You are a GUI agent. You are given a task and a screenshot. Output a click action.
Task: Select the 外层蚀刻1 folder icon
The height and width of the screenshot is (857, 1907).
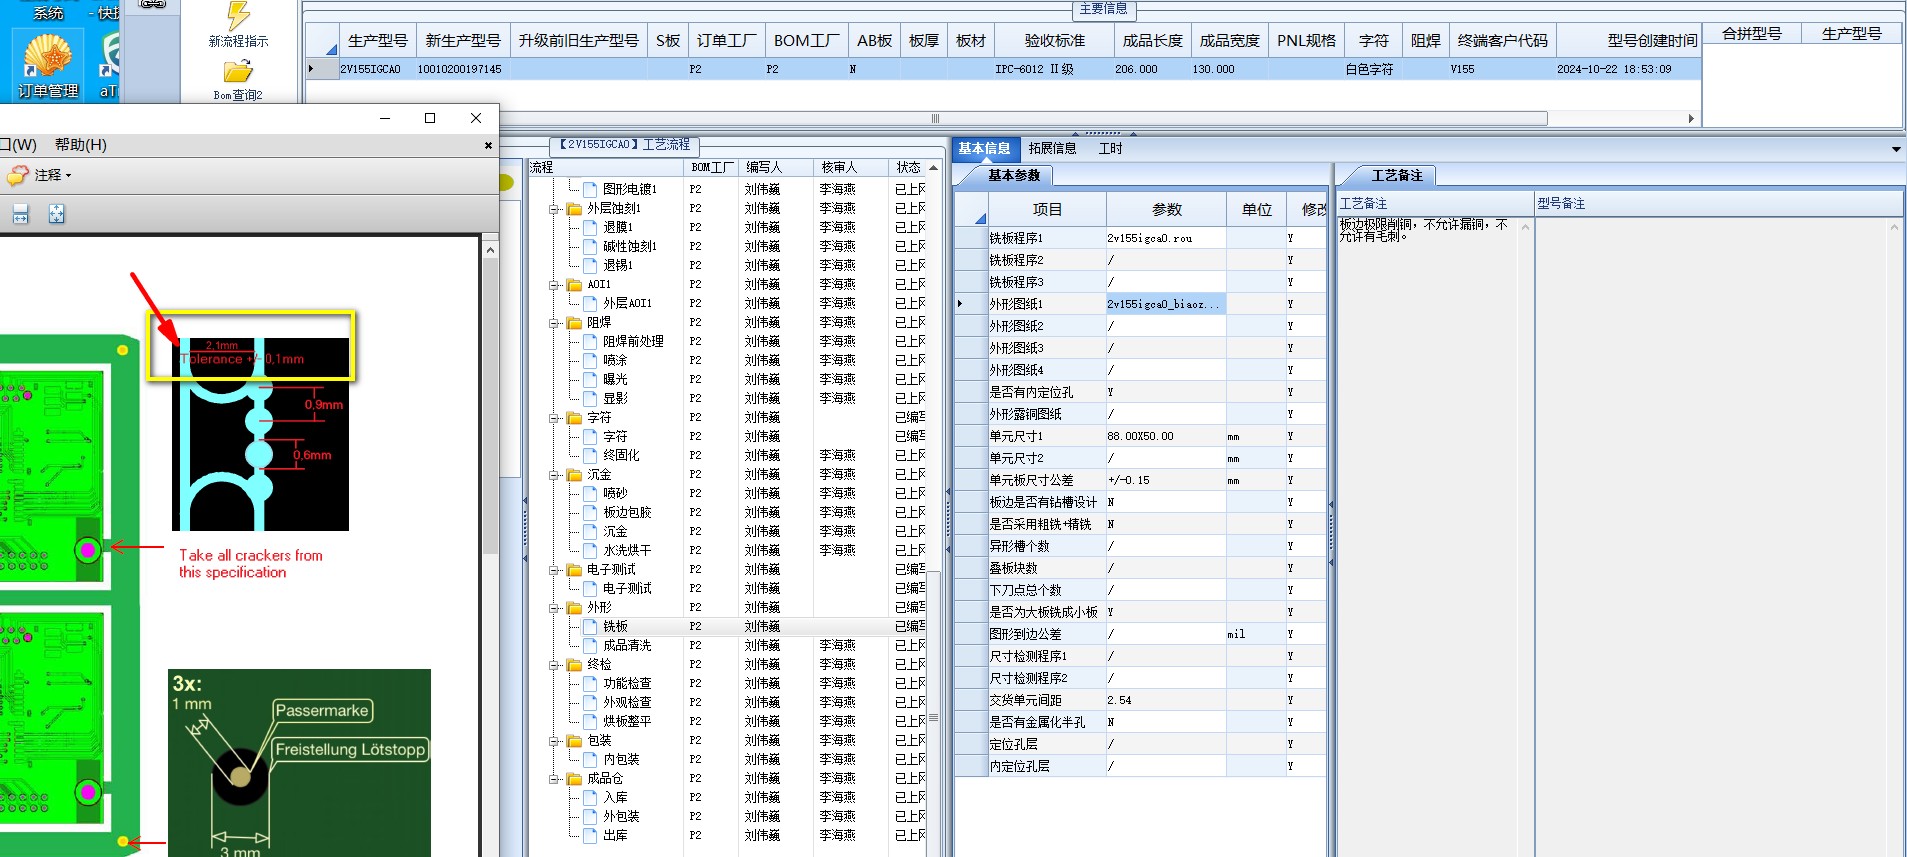pyautogui.click(x=574, y=209)
